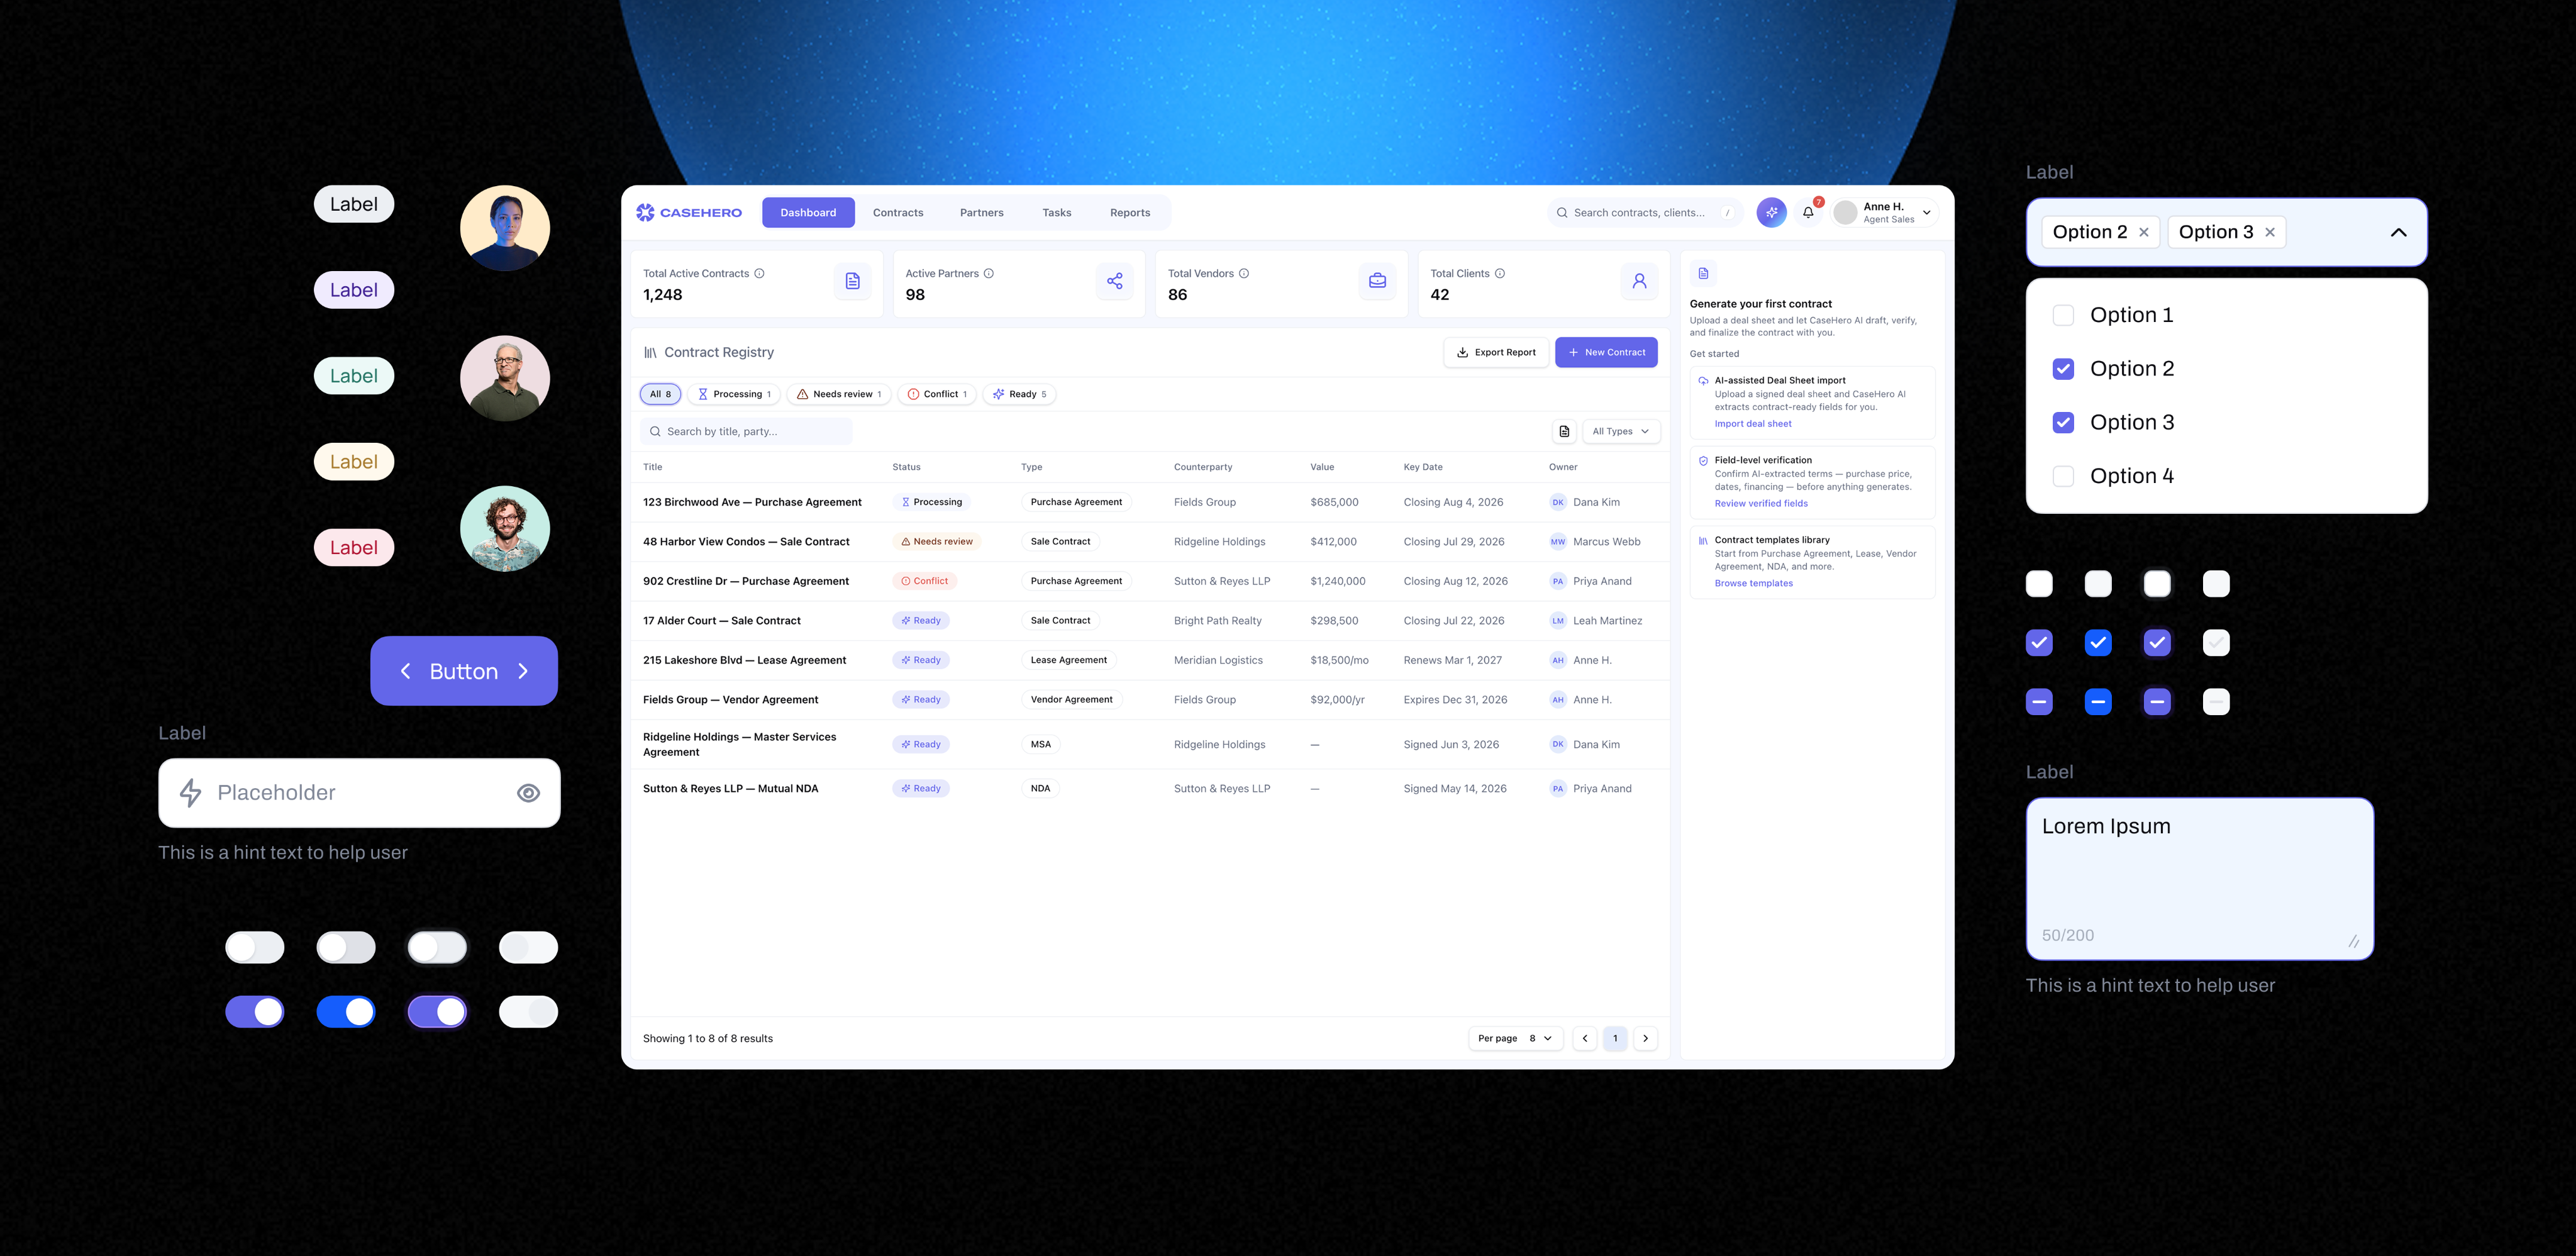Click the Search contracts, clients field
This screenshot has width=2576, height=1256.
tap(1645, 212)
